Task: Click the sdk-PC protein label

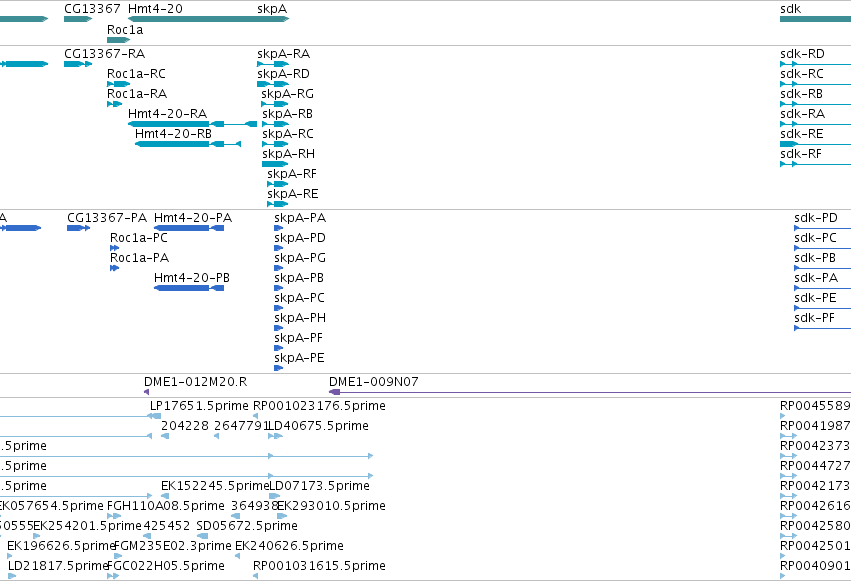Action: [x=815, y=238]
